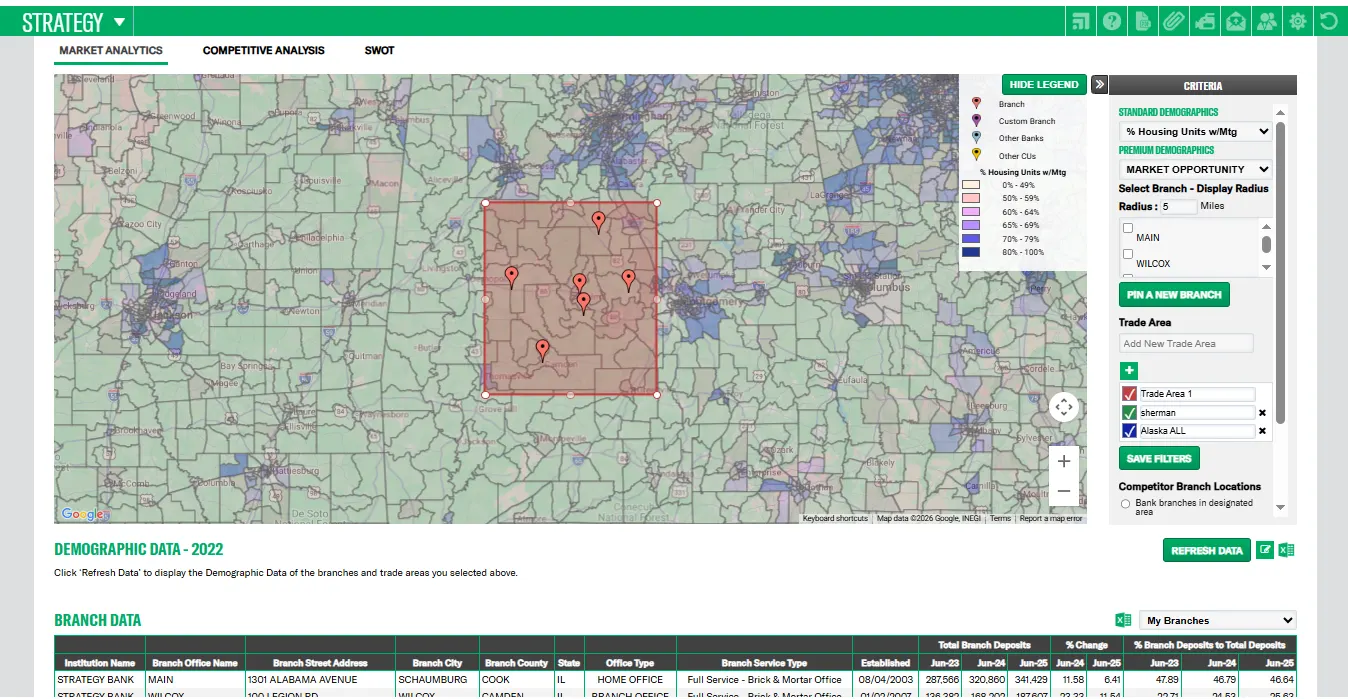Click the Established column header

[885, 662]
